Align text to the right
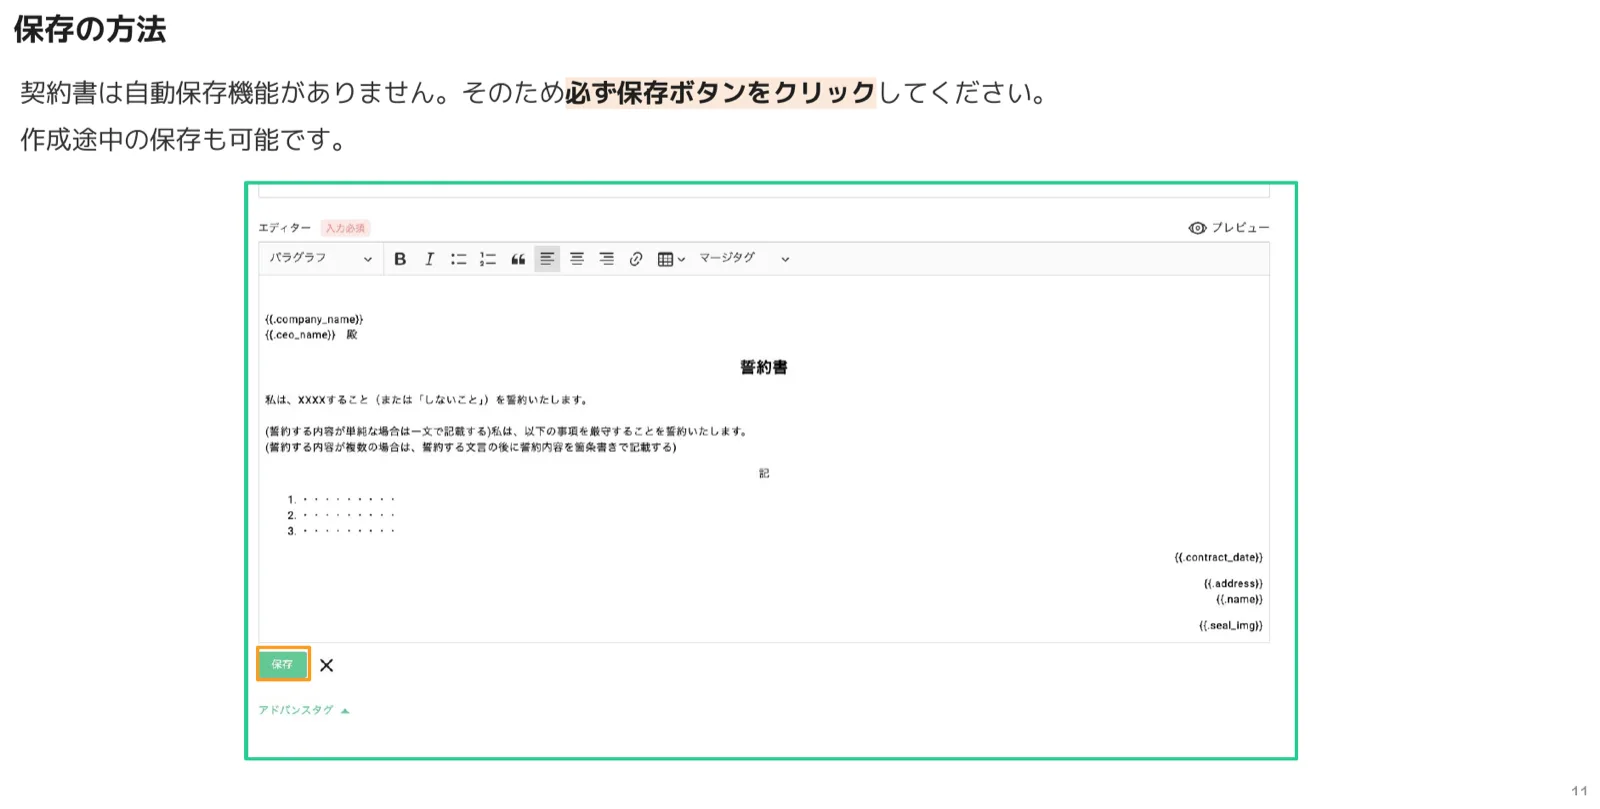Image resolution: width=1600 pixels, height=809 pixels. coord(606,259)
